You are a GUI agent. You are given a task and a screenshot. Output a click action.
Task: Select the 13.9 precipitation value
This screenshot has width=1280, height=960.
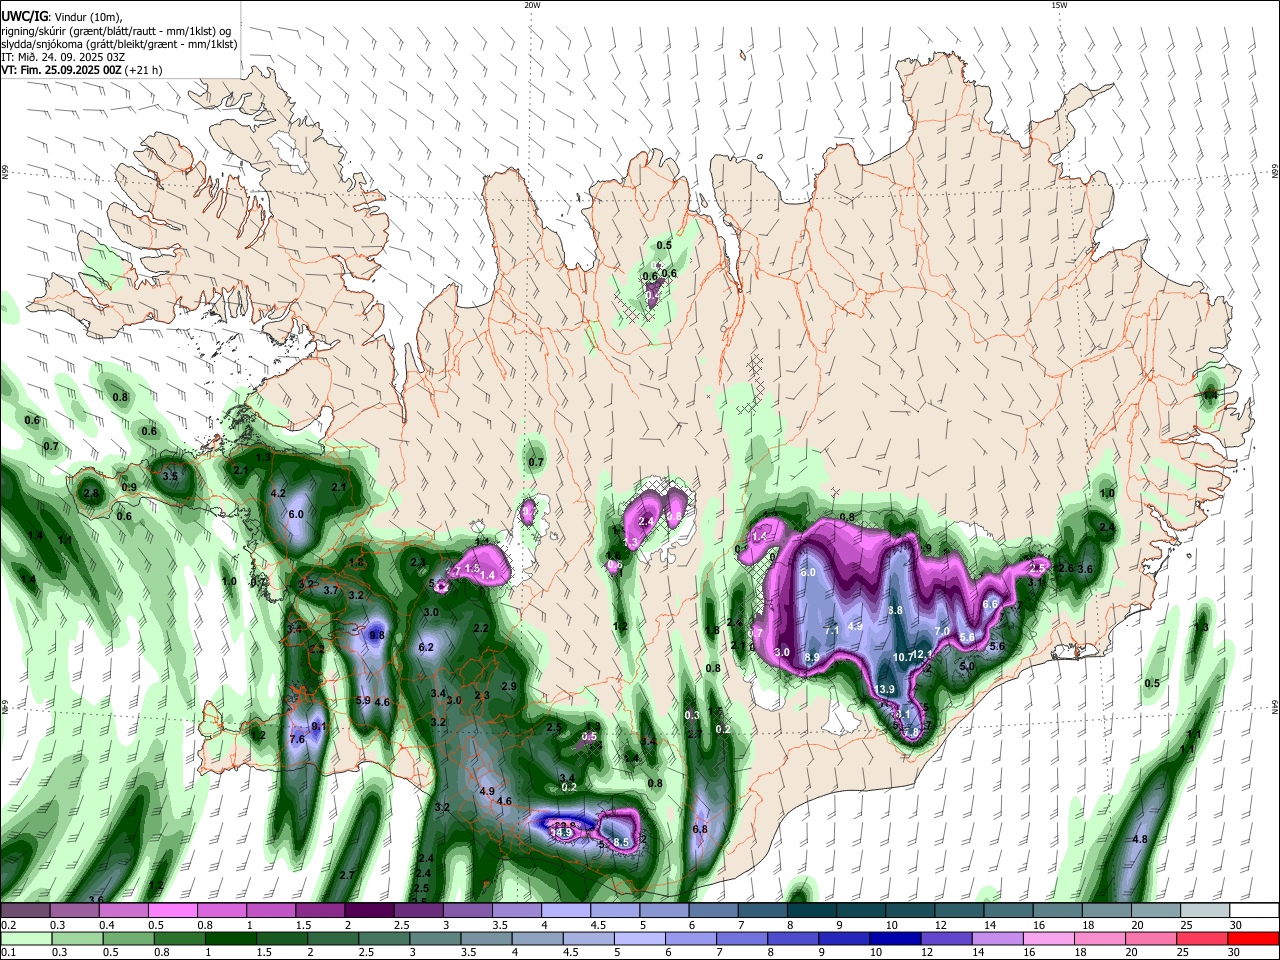pos(885,690)
